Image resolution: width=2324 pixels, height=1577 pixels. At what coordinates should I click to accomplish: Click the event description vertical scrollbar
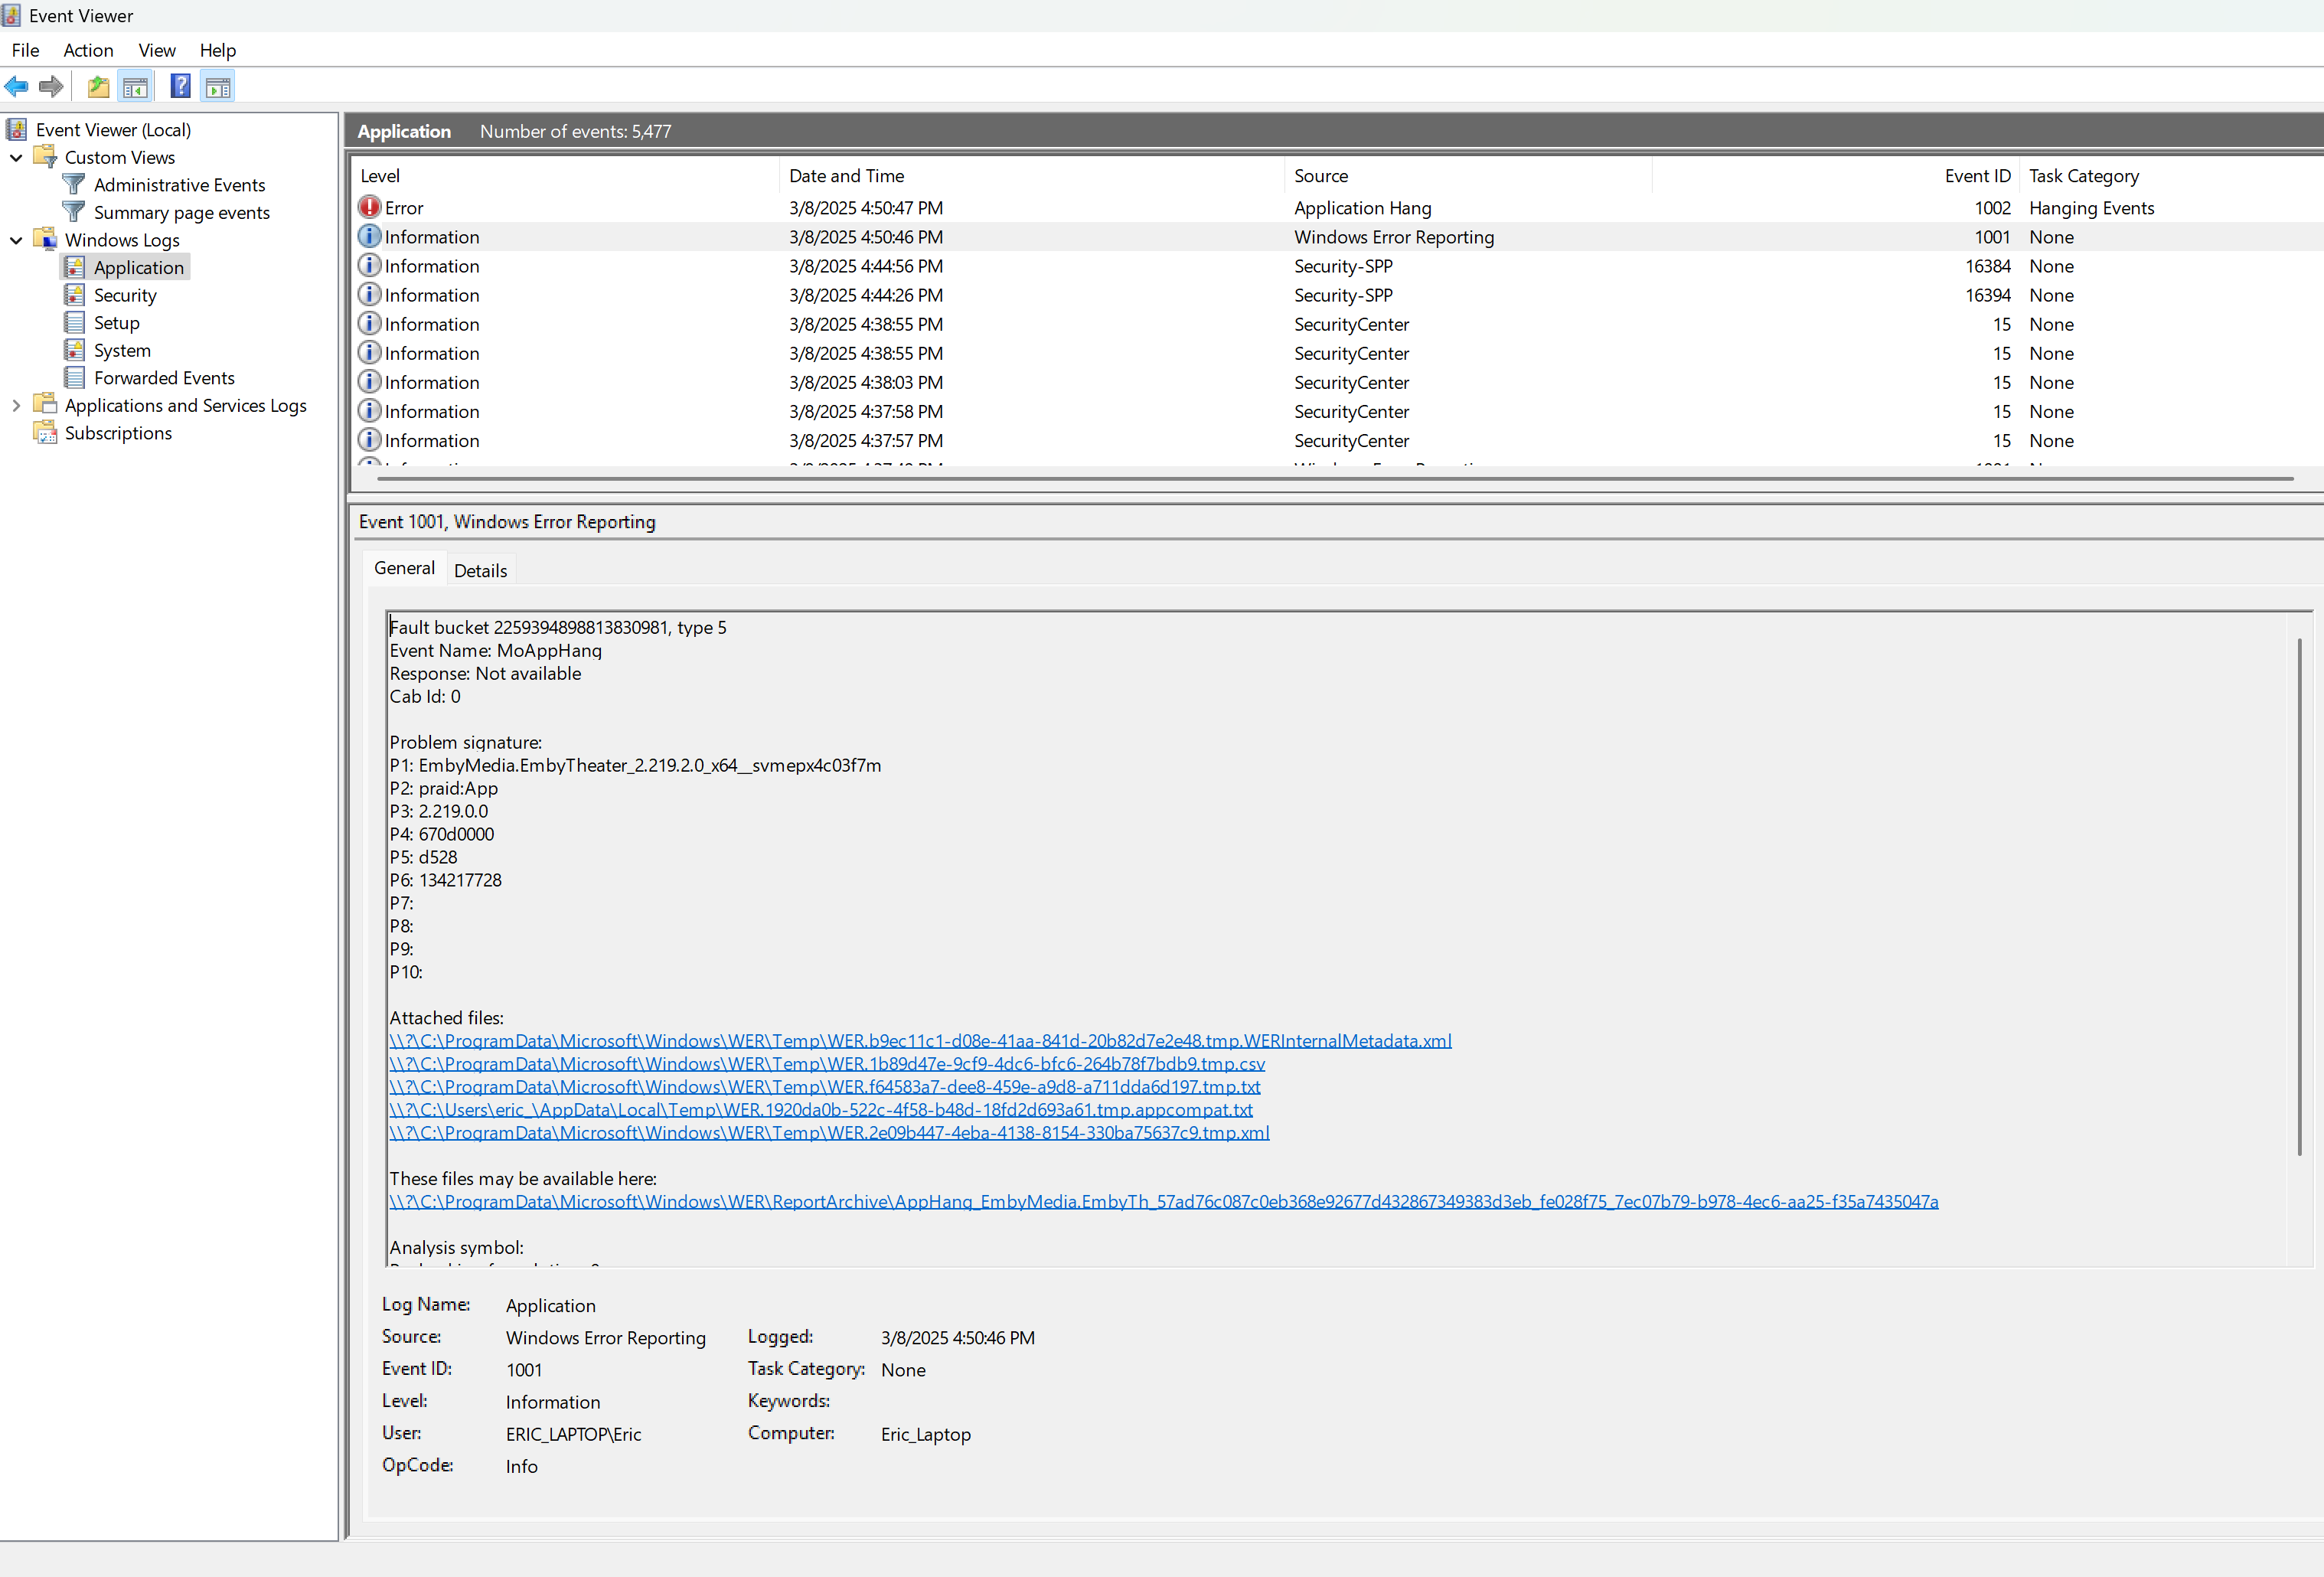tap(2299, 897)
